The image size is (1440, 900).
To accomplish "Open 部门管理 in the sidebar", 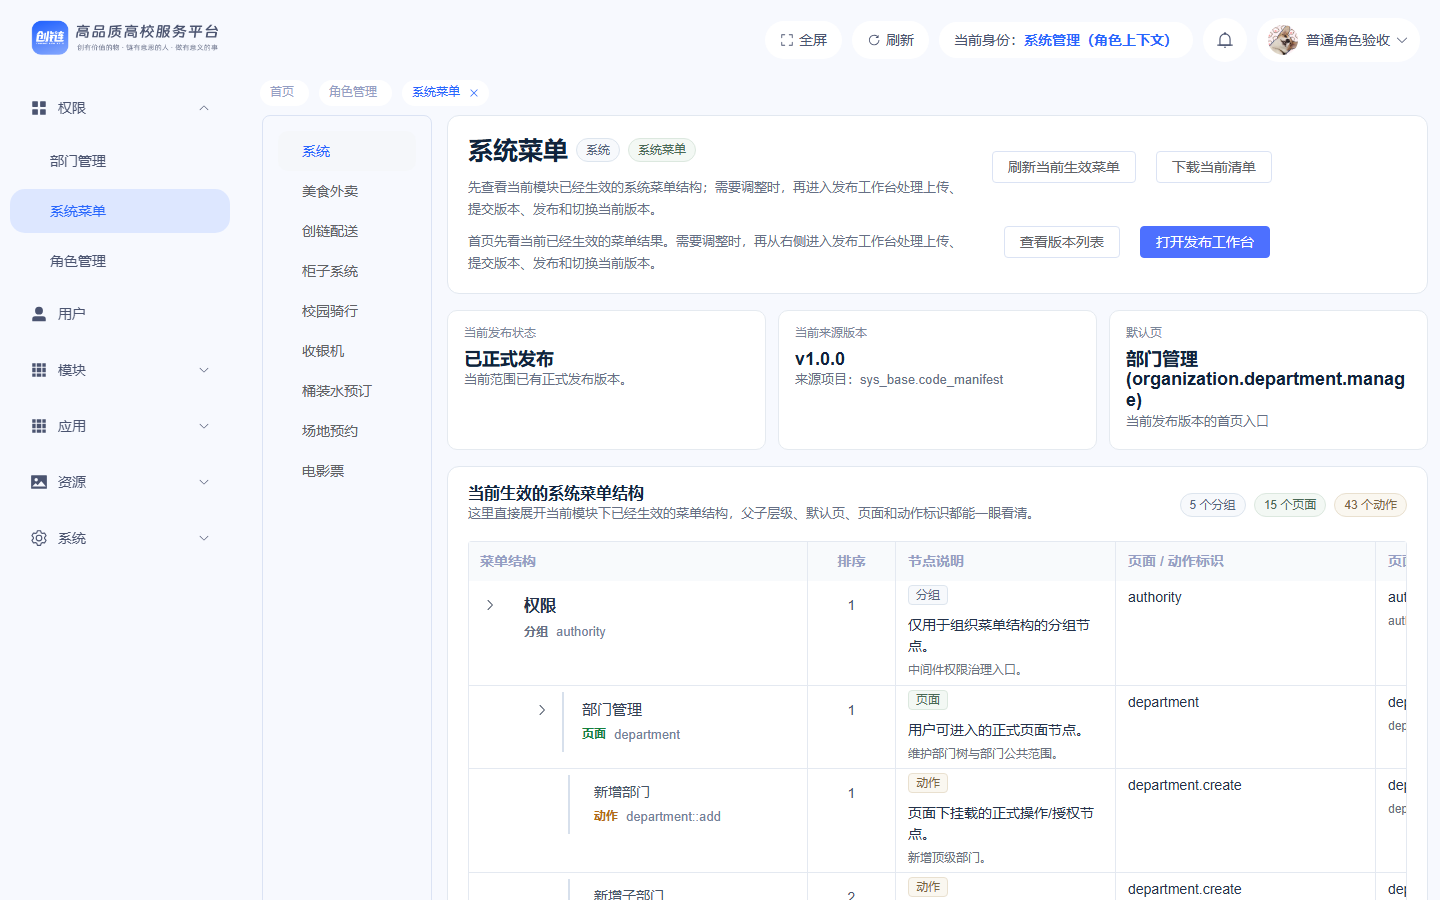I will click(120, 161).
